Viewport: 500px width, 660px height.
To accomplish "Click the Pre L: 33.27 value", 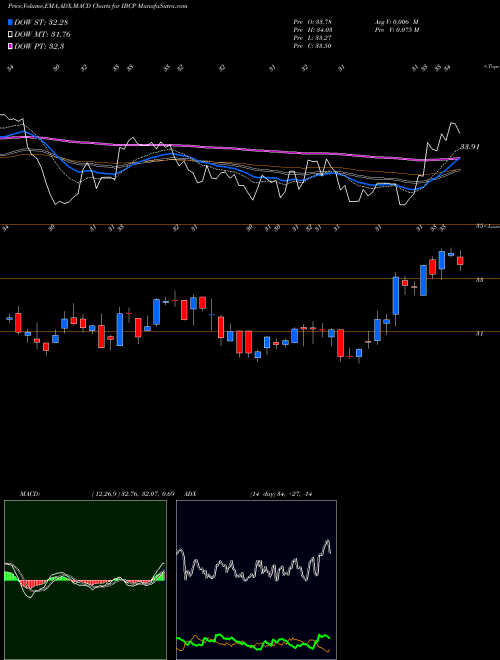I will (x=313, y=38).
